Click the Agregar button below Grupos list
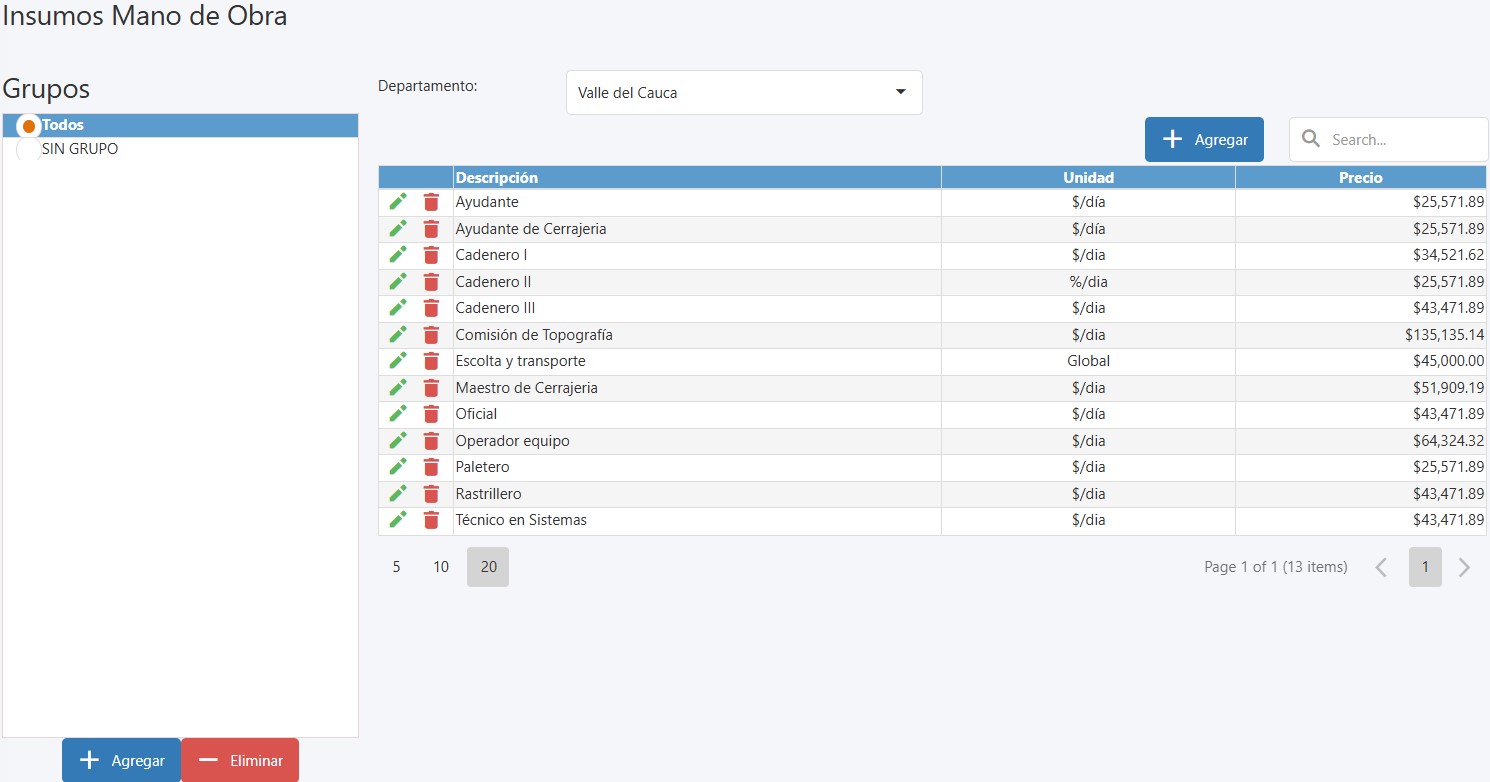 pyautogui.click(x=121, y=760)
